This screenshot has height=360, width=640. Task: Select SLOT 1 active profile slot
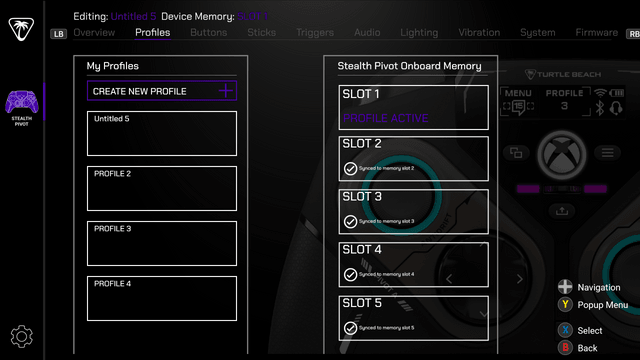[413, 107]
